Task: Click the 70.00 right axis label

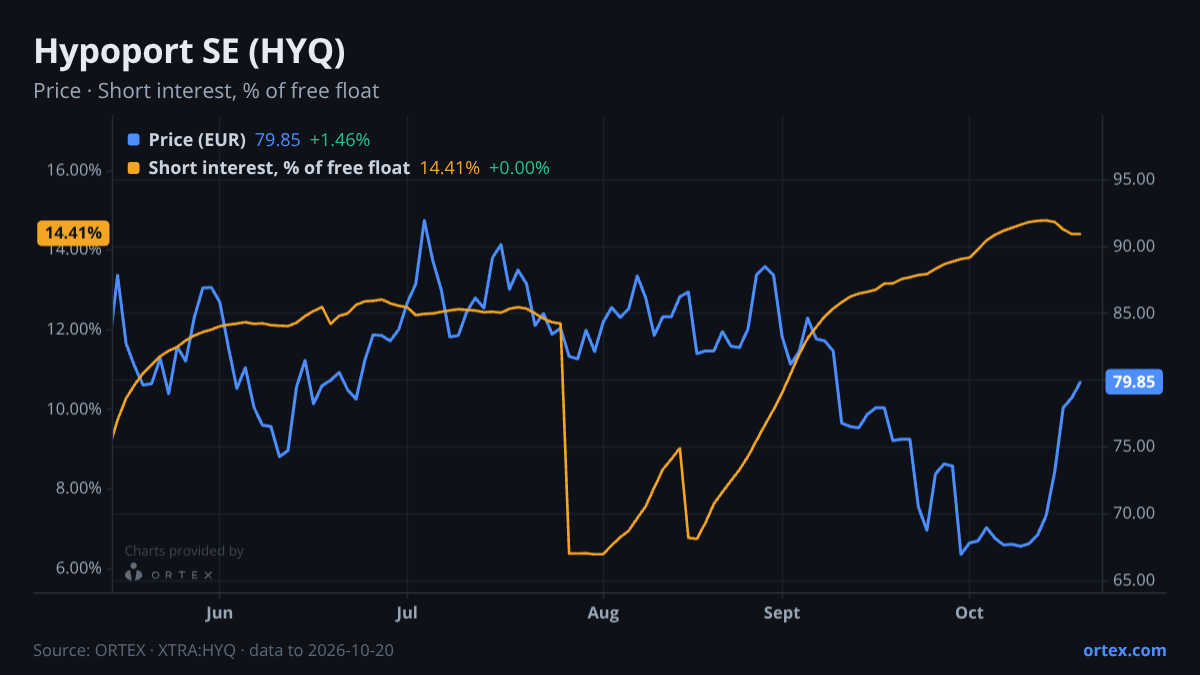Action: pyautogui.click(x=1133, y=514)
